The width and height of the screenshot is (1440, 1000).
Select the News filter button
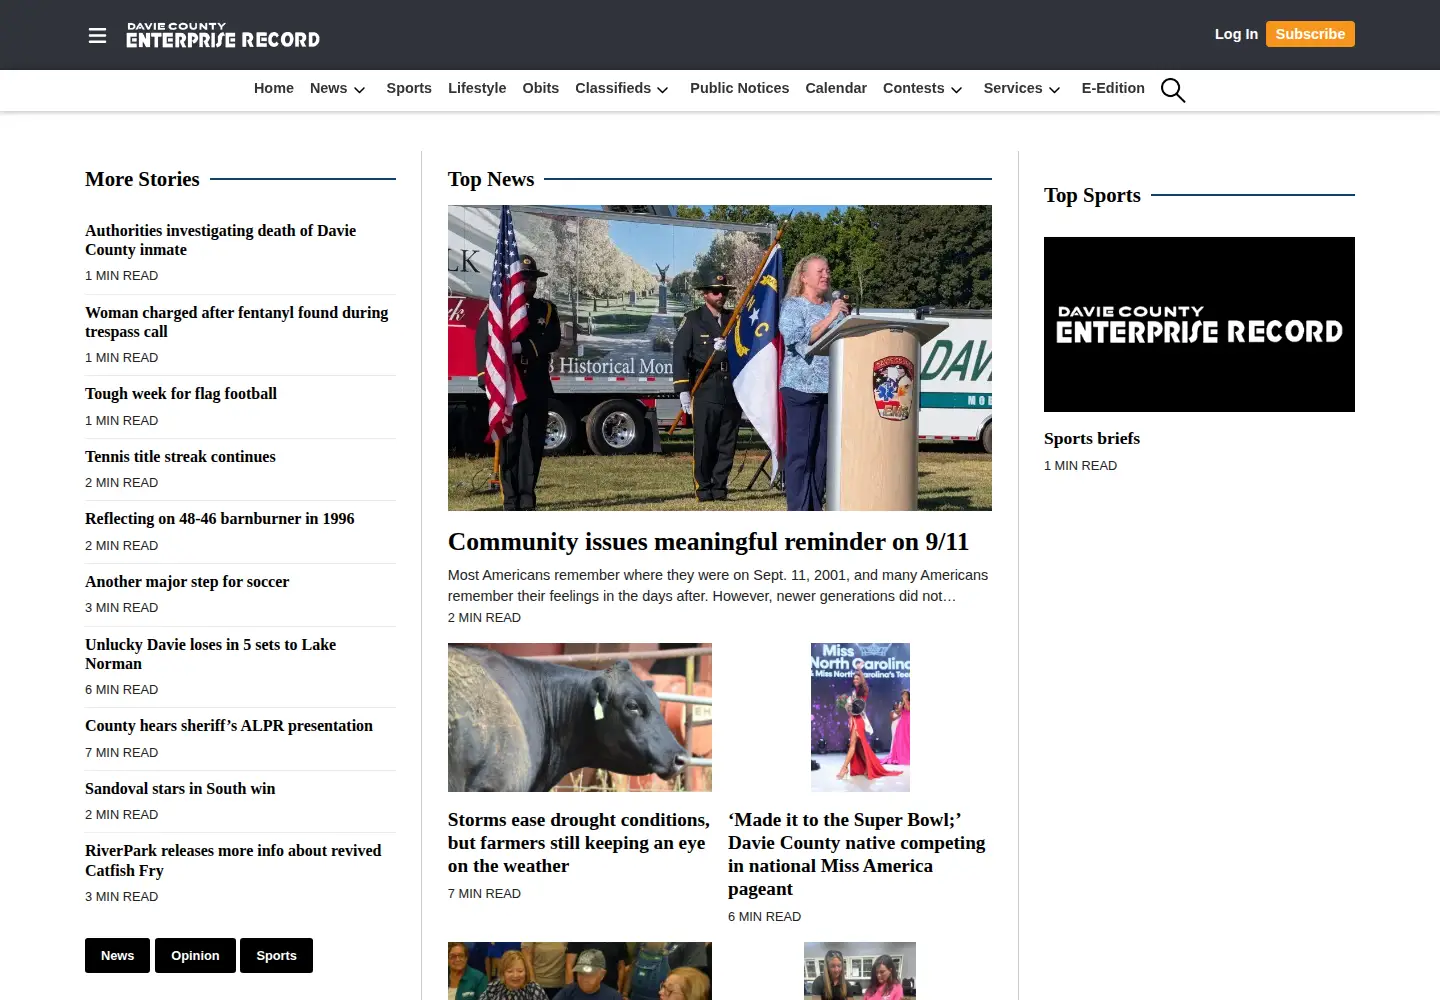tap(117, 955)
